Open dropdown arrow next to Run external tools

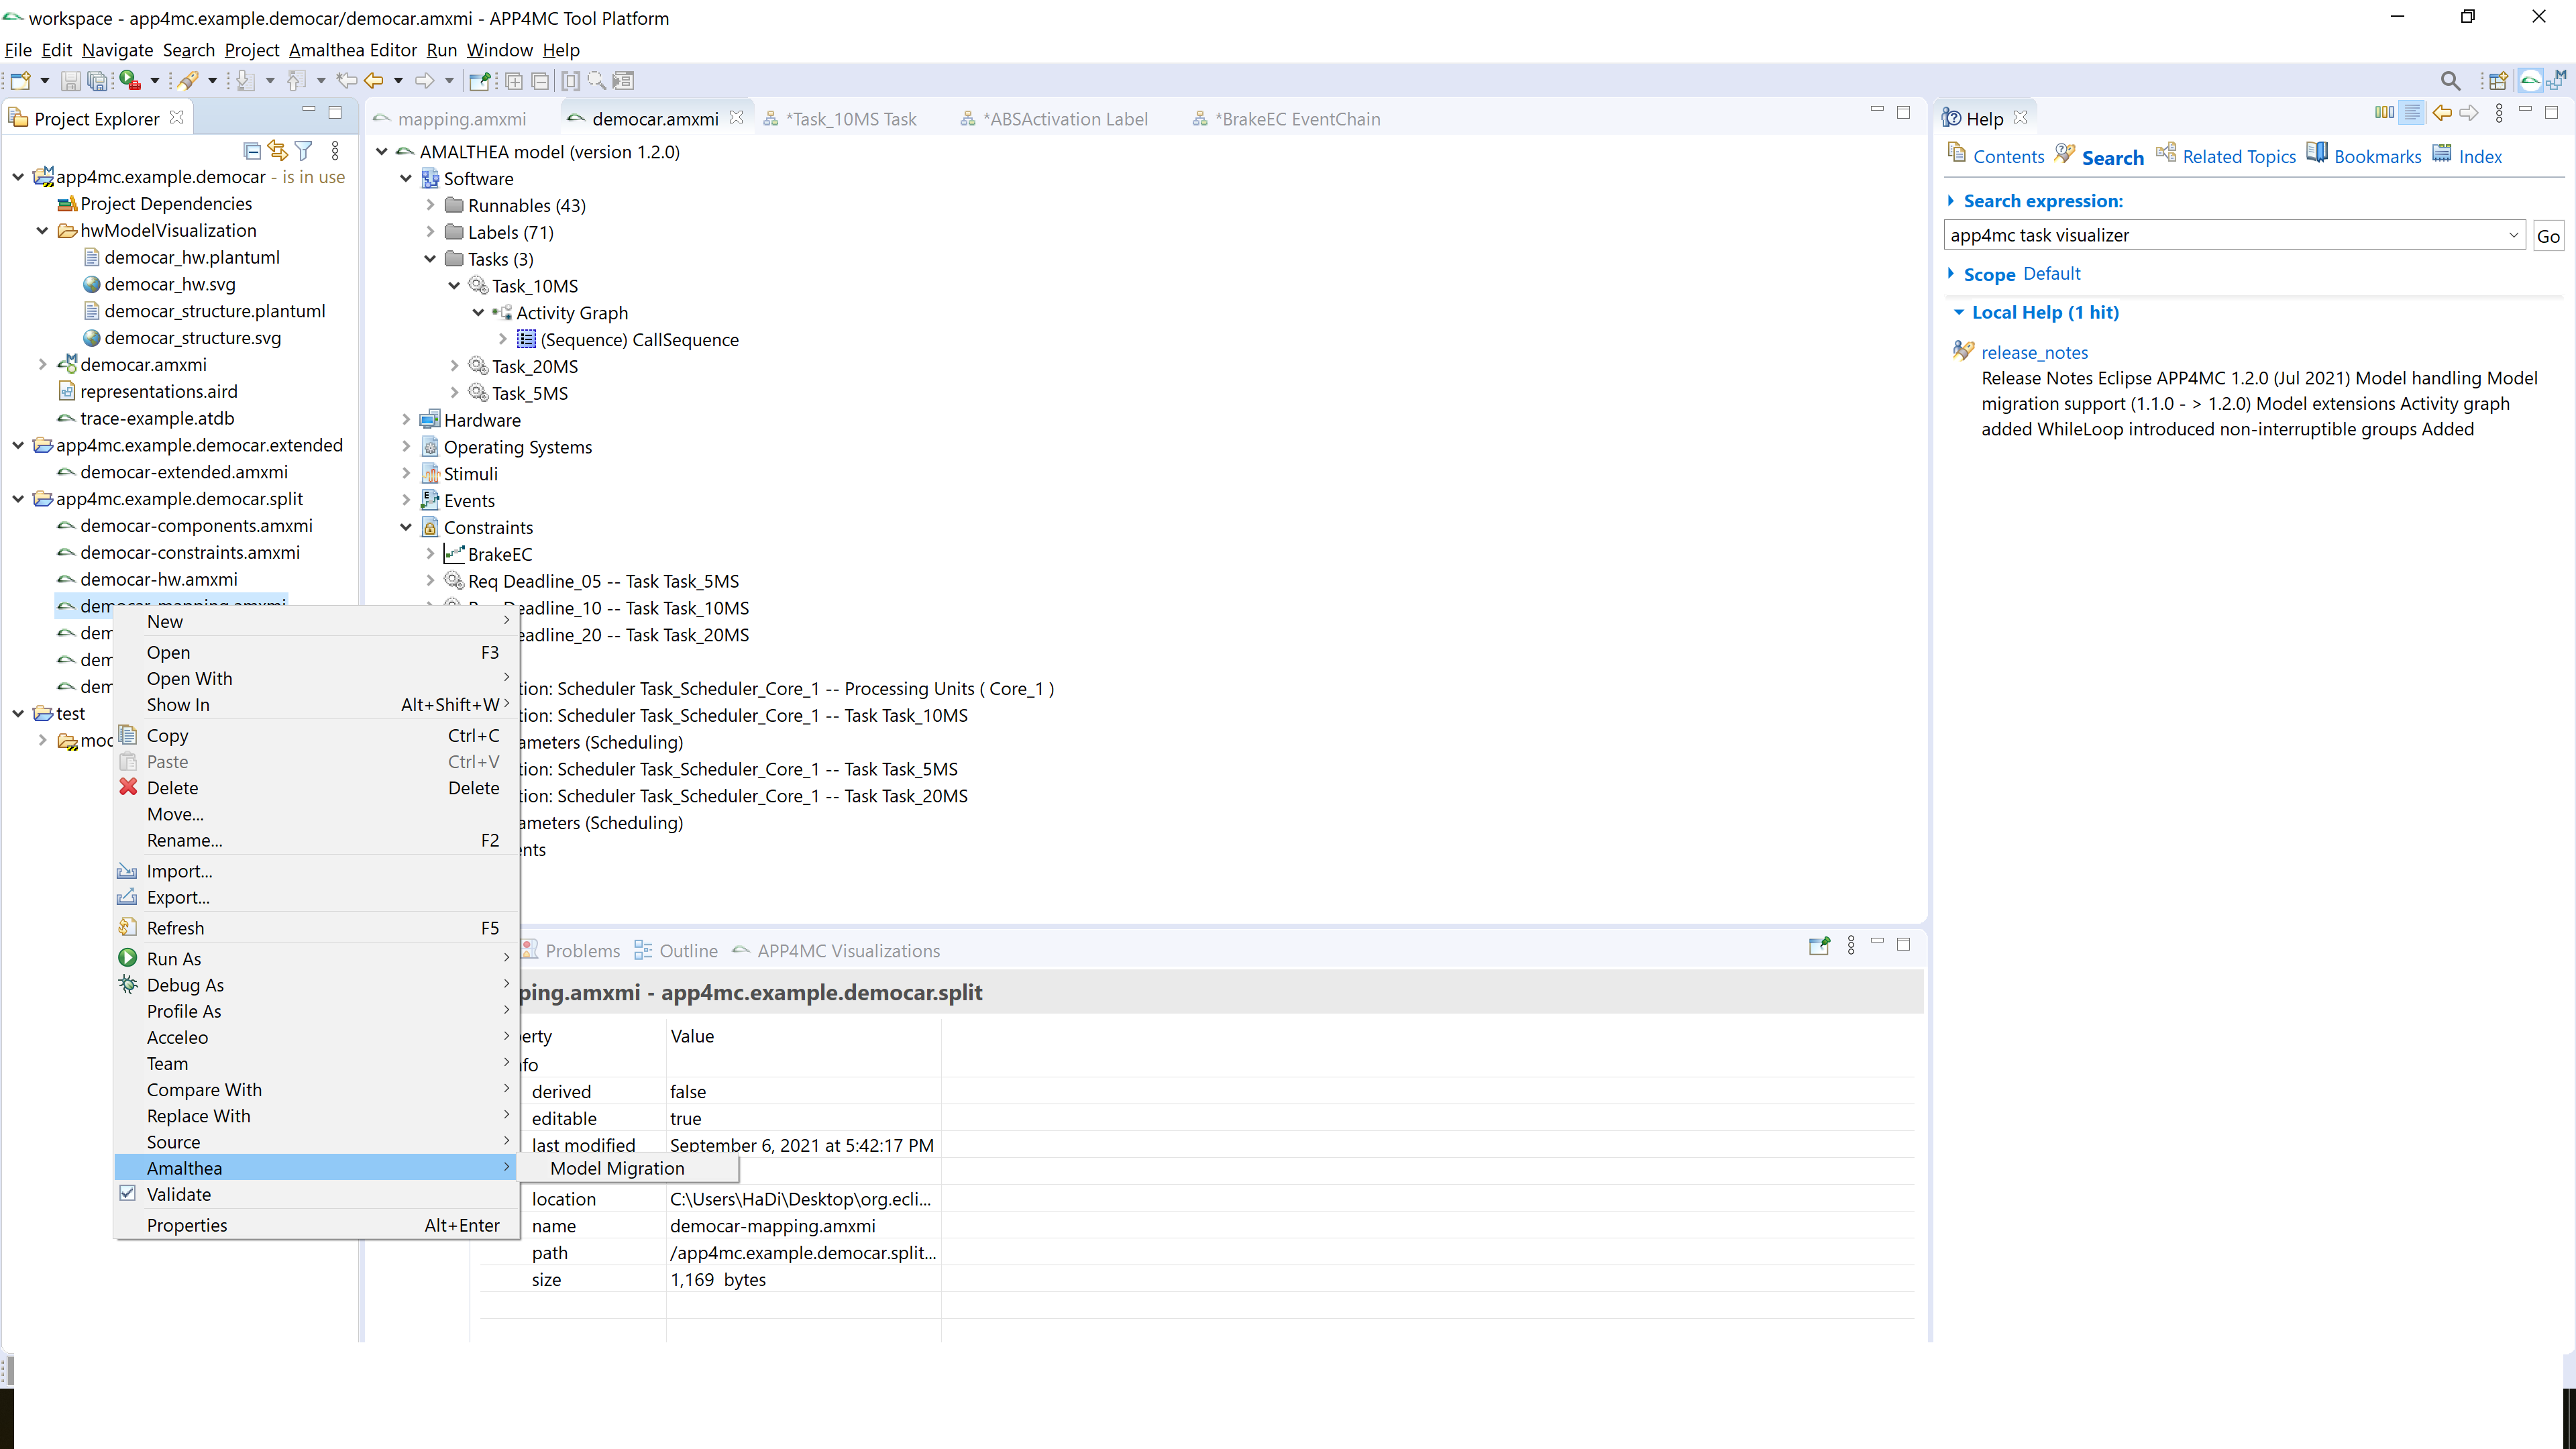[154, 81]
